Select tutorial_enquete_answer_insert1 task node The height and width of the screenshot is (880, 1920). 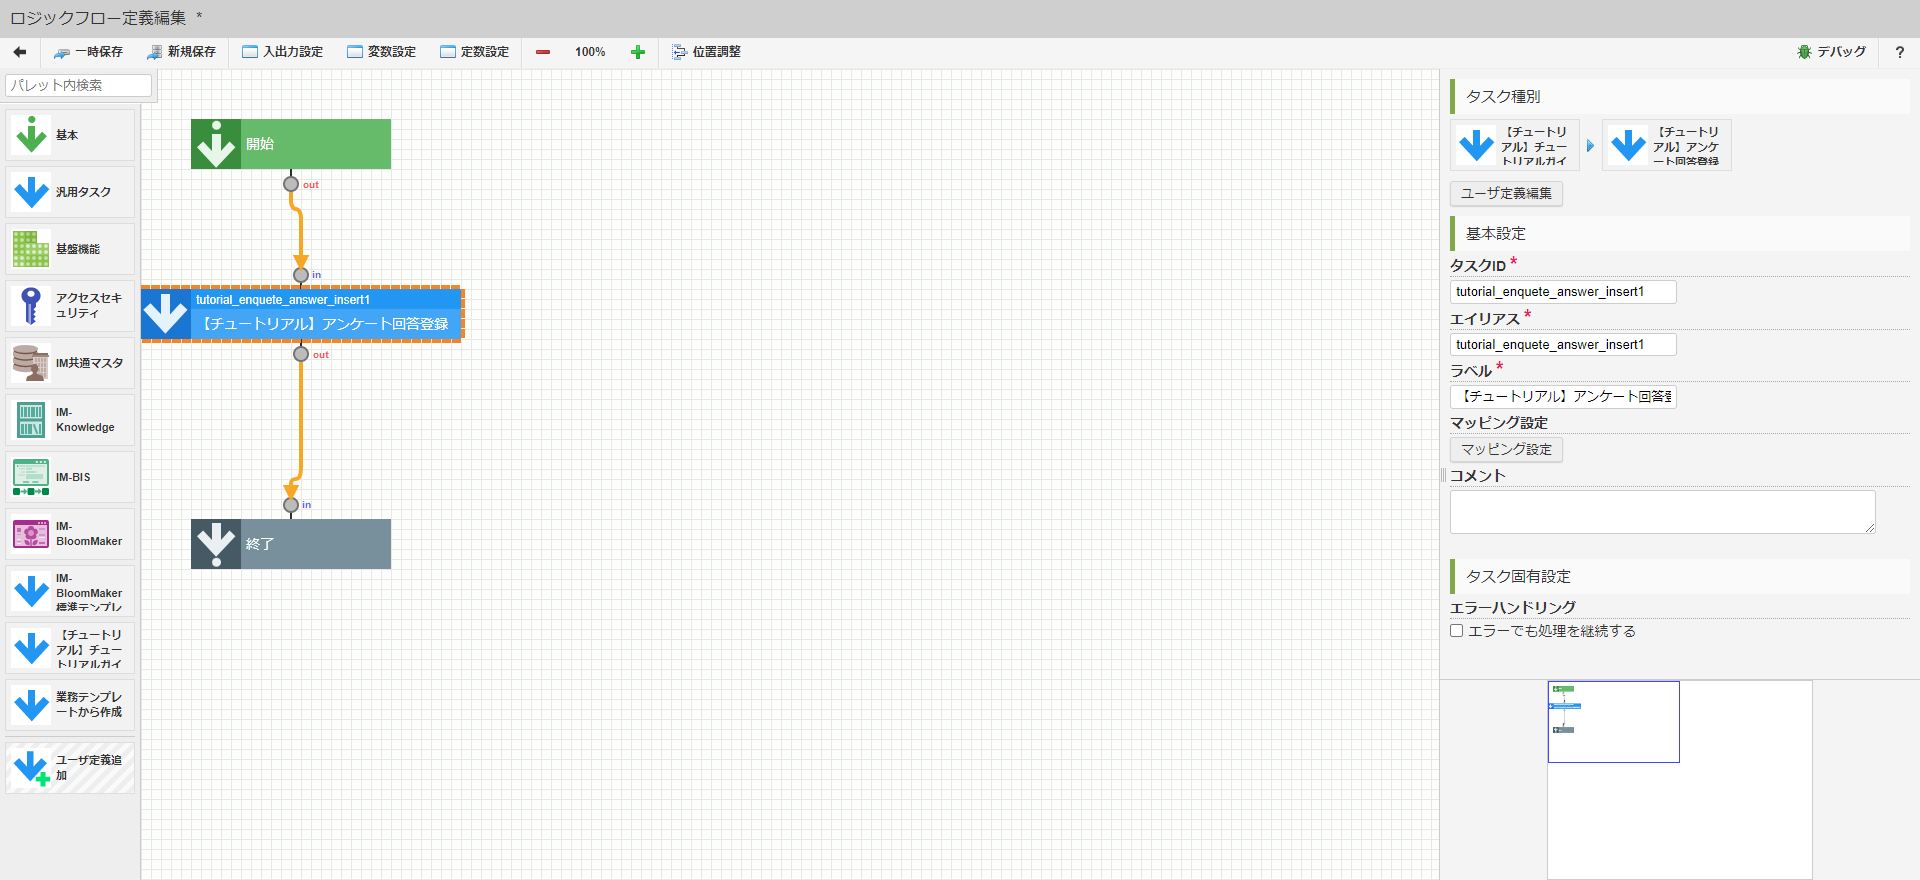pyautogui.click(x=302, y=314)
